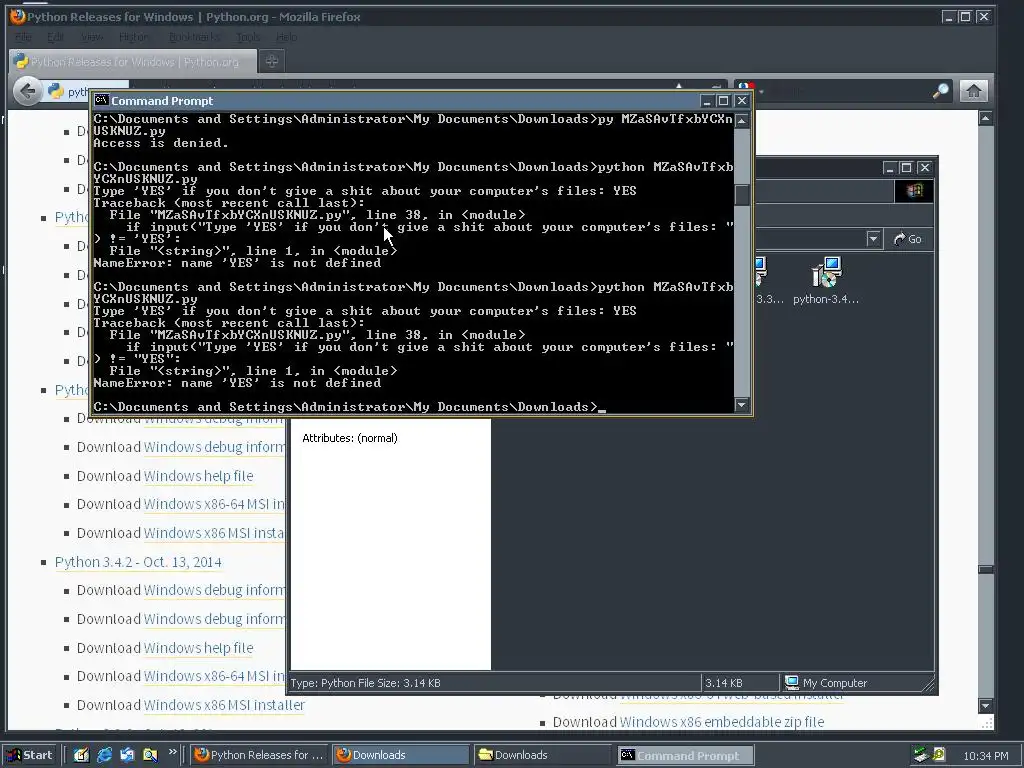
Task: Click the Firefox Home button icon
Action: [973, 91]
